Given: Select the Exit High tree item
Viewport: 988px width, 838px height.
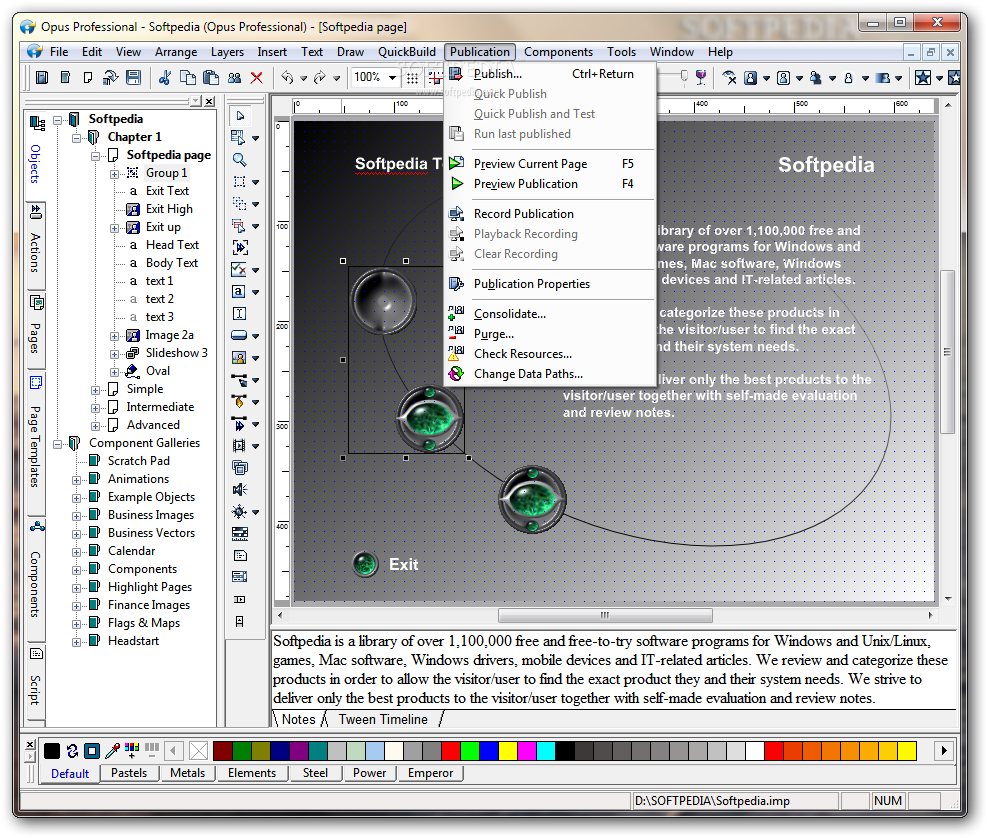Looking at the screenshot, I should click(169, 209).
